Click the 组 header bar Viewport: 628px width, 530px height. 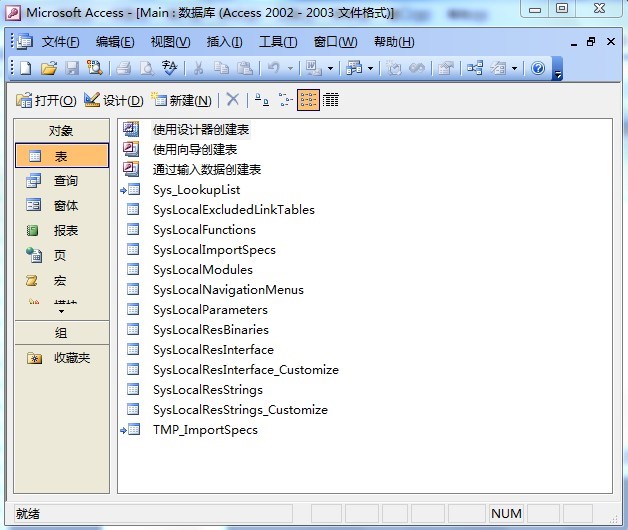[x=62, y=333]
